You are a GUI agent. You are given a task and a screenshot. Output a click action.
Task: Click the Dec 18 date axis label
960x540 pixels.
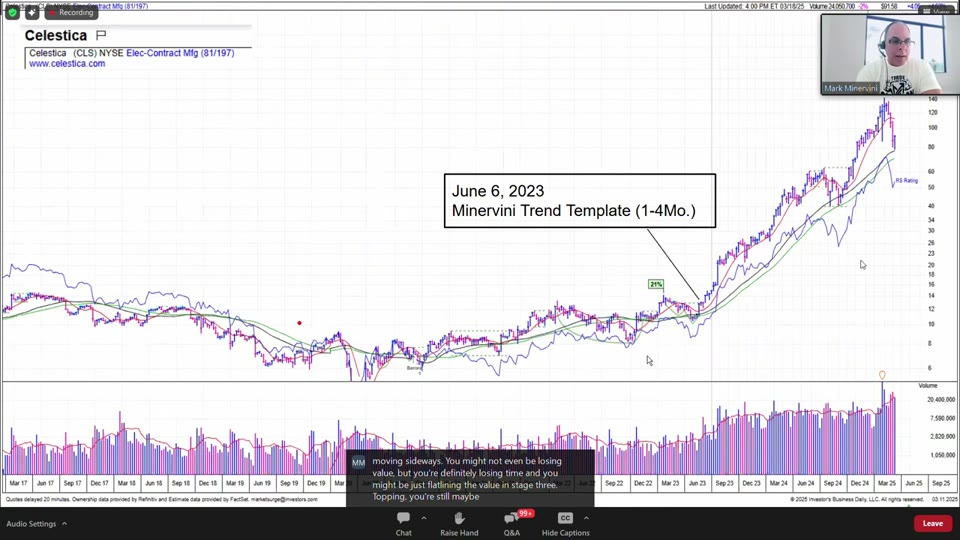click(208, 483)
